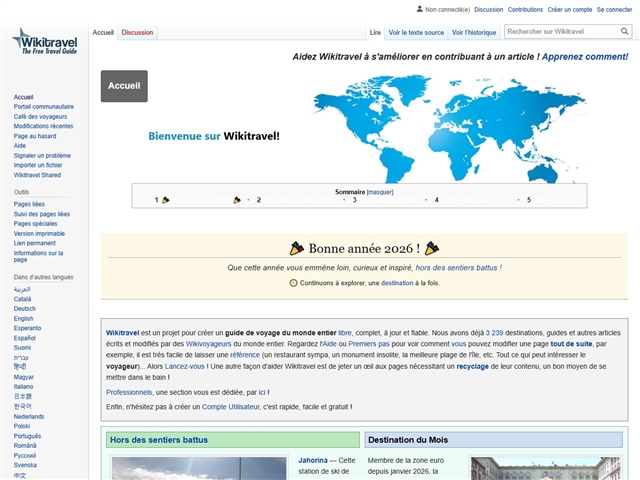Open the recyclage link

point(472,367)
